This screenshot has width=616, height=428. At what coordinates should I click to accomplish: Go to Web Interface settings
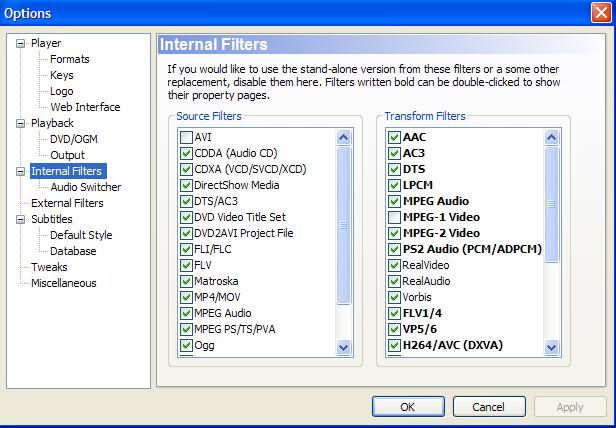pos(85,107)
